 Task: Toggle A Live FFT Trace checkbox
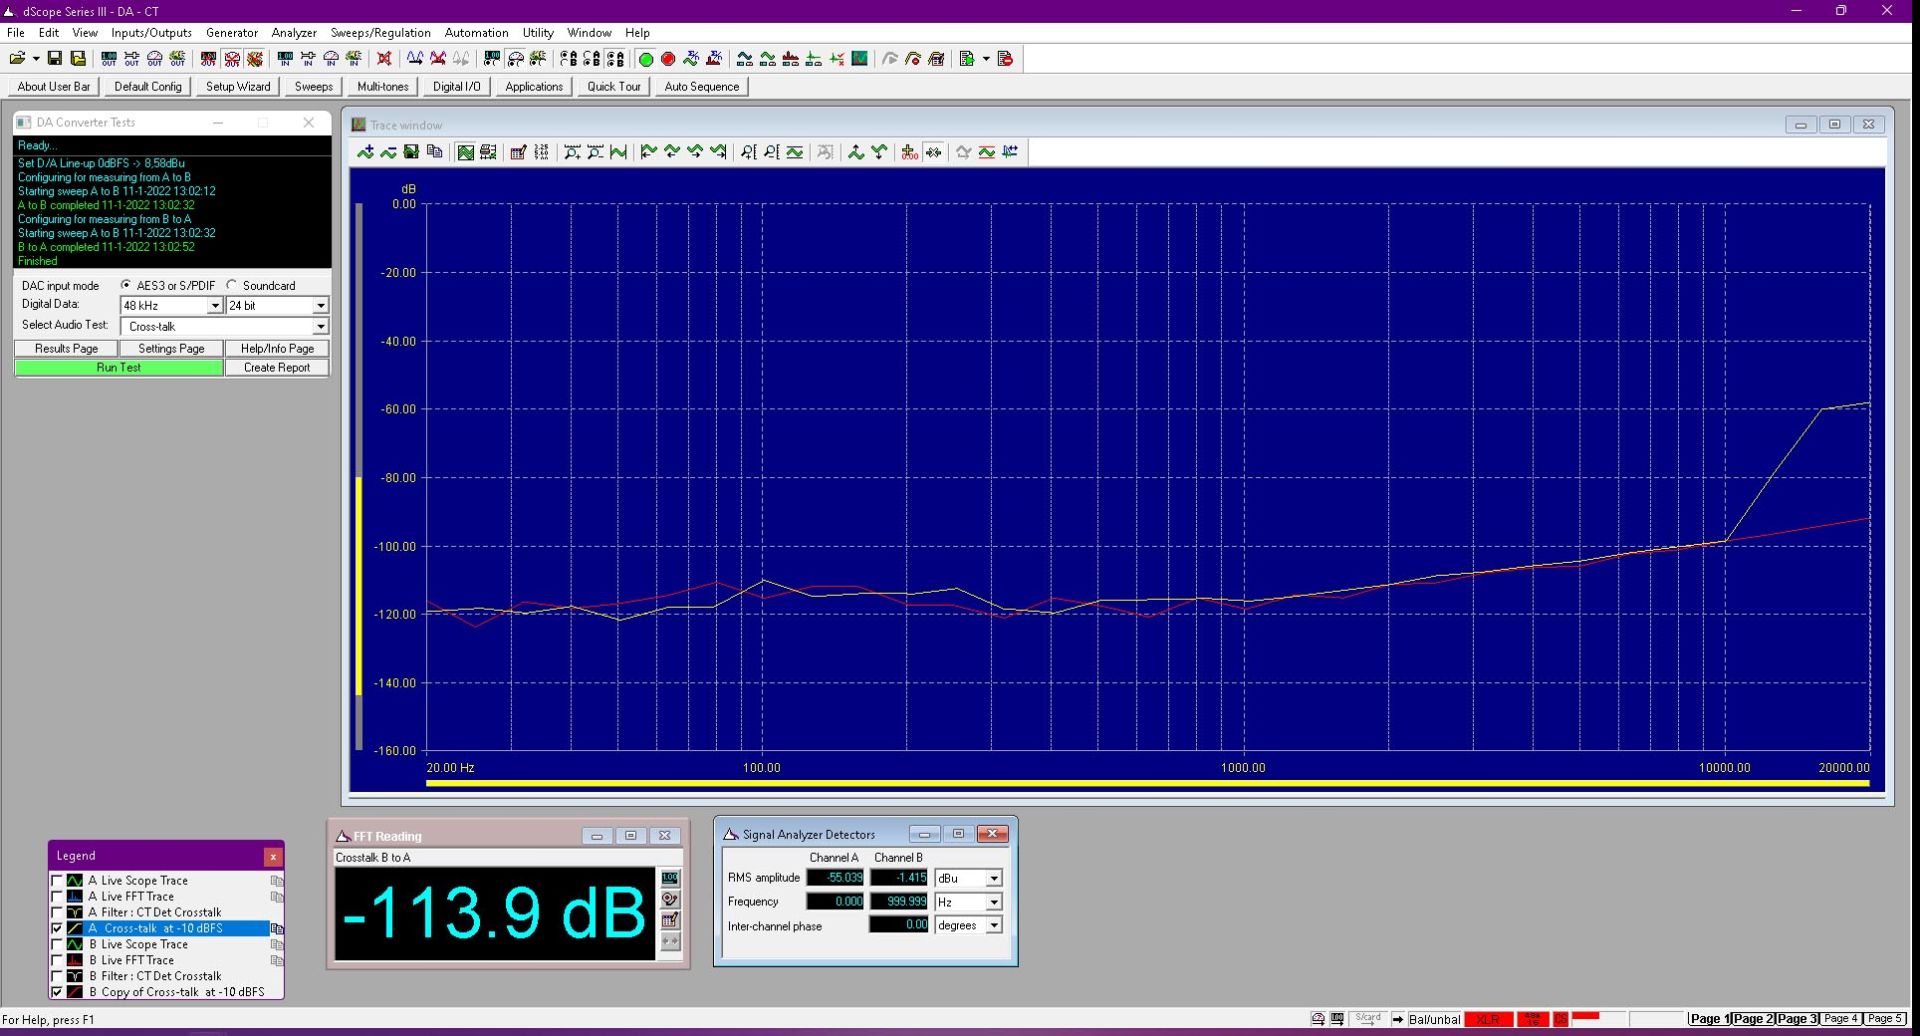tap(57, 897)
